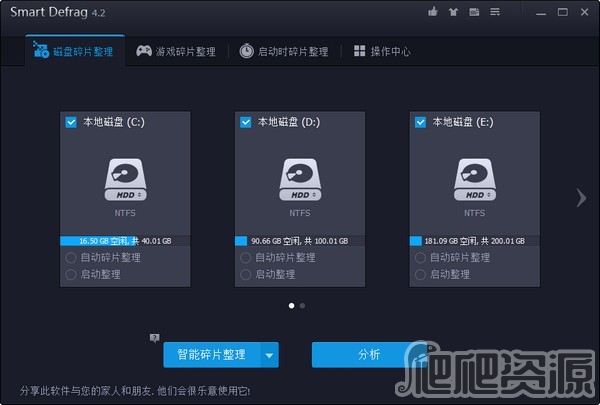Click the E: drive HDD icon

click(x=474, y=180)
